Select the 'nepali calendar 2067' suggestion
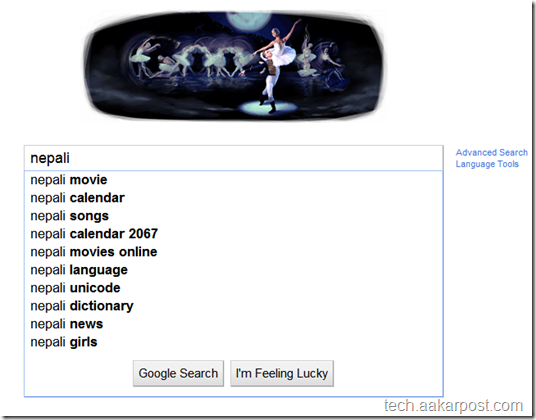 (233, 234)
